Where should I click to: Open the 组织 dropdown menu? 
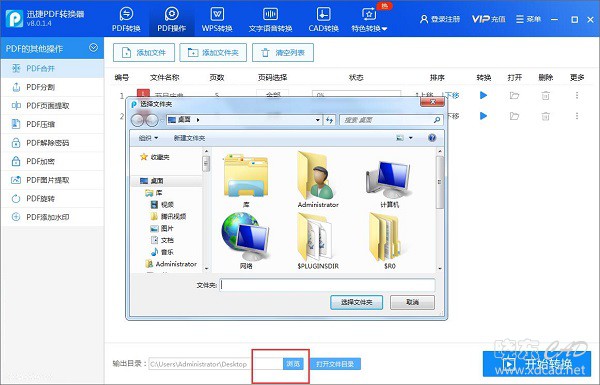pos(148,138)
